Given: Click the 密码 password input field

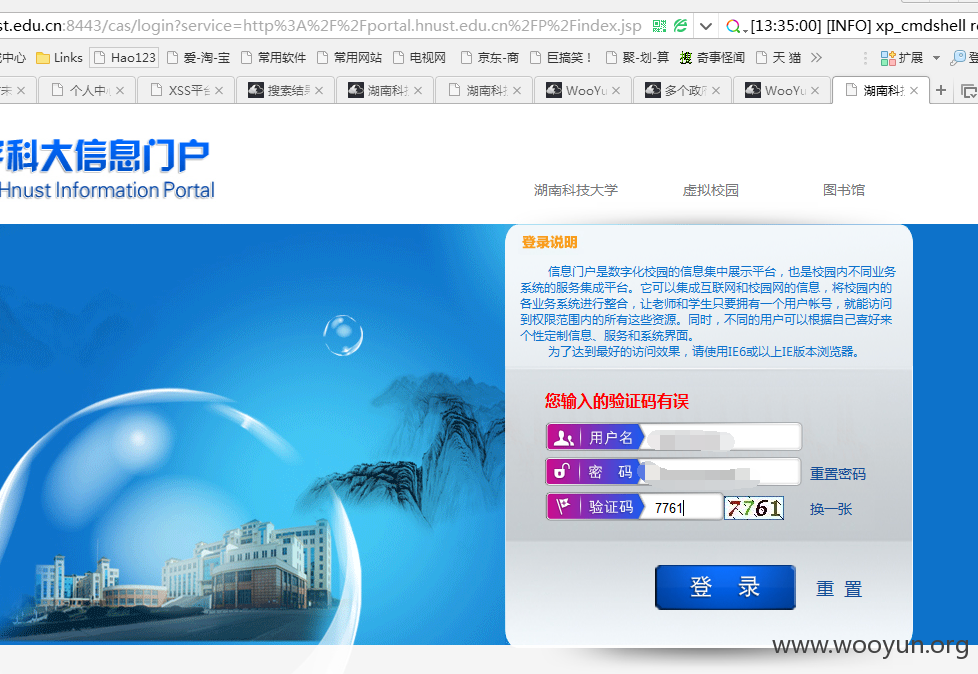Looking at the screenshot, I should click(719, 472).
